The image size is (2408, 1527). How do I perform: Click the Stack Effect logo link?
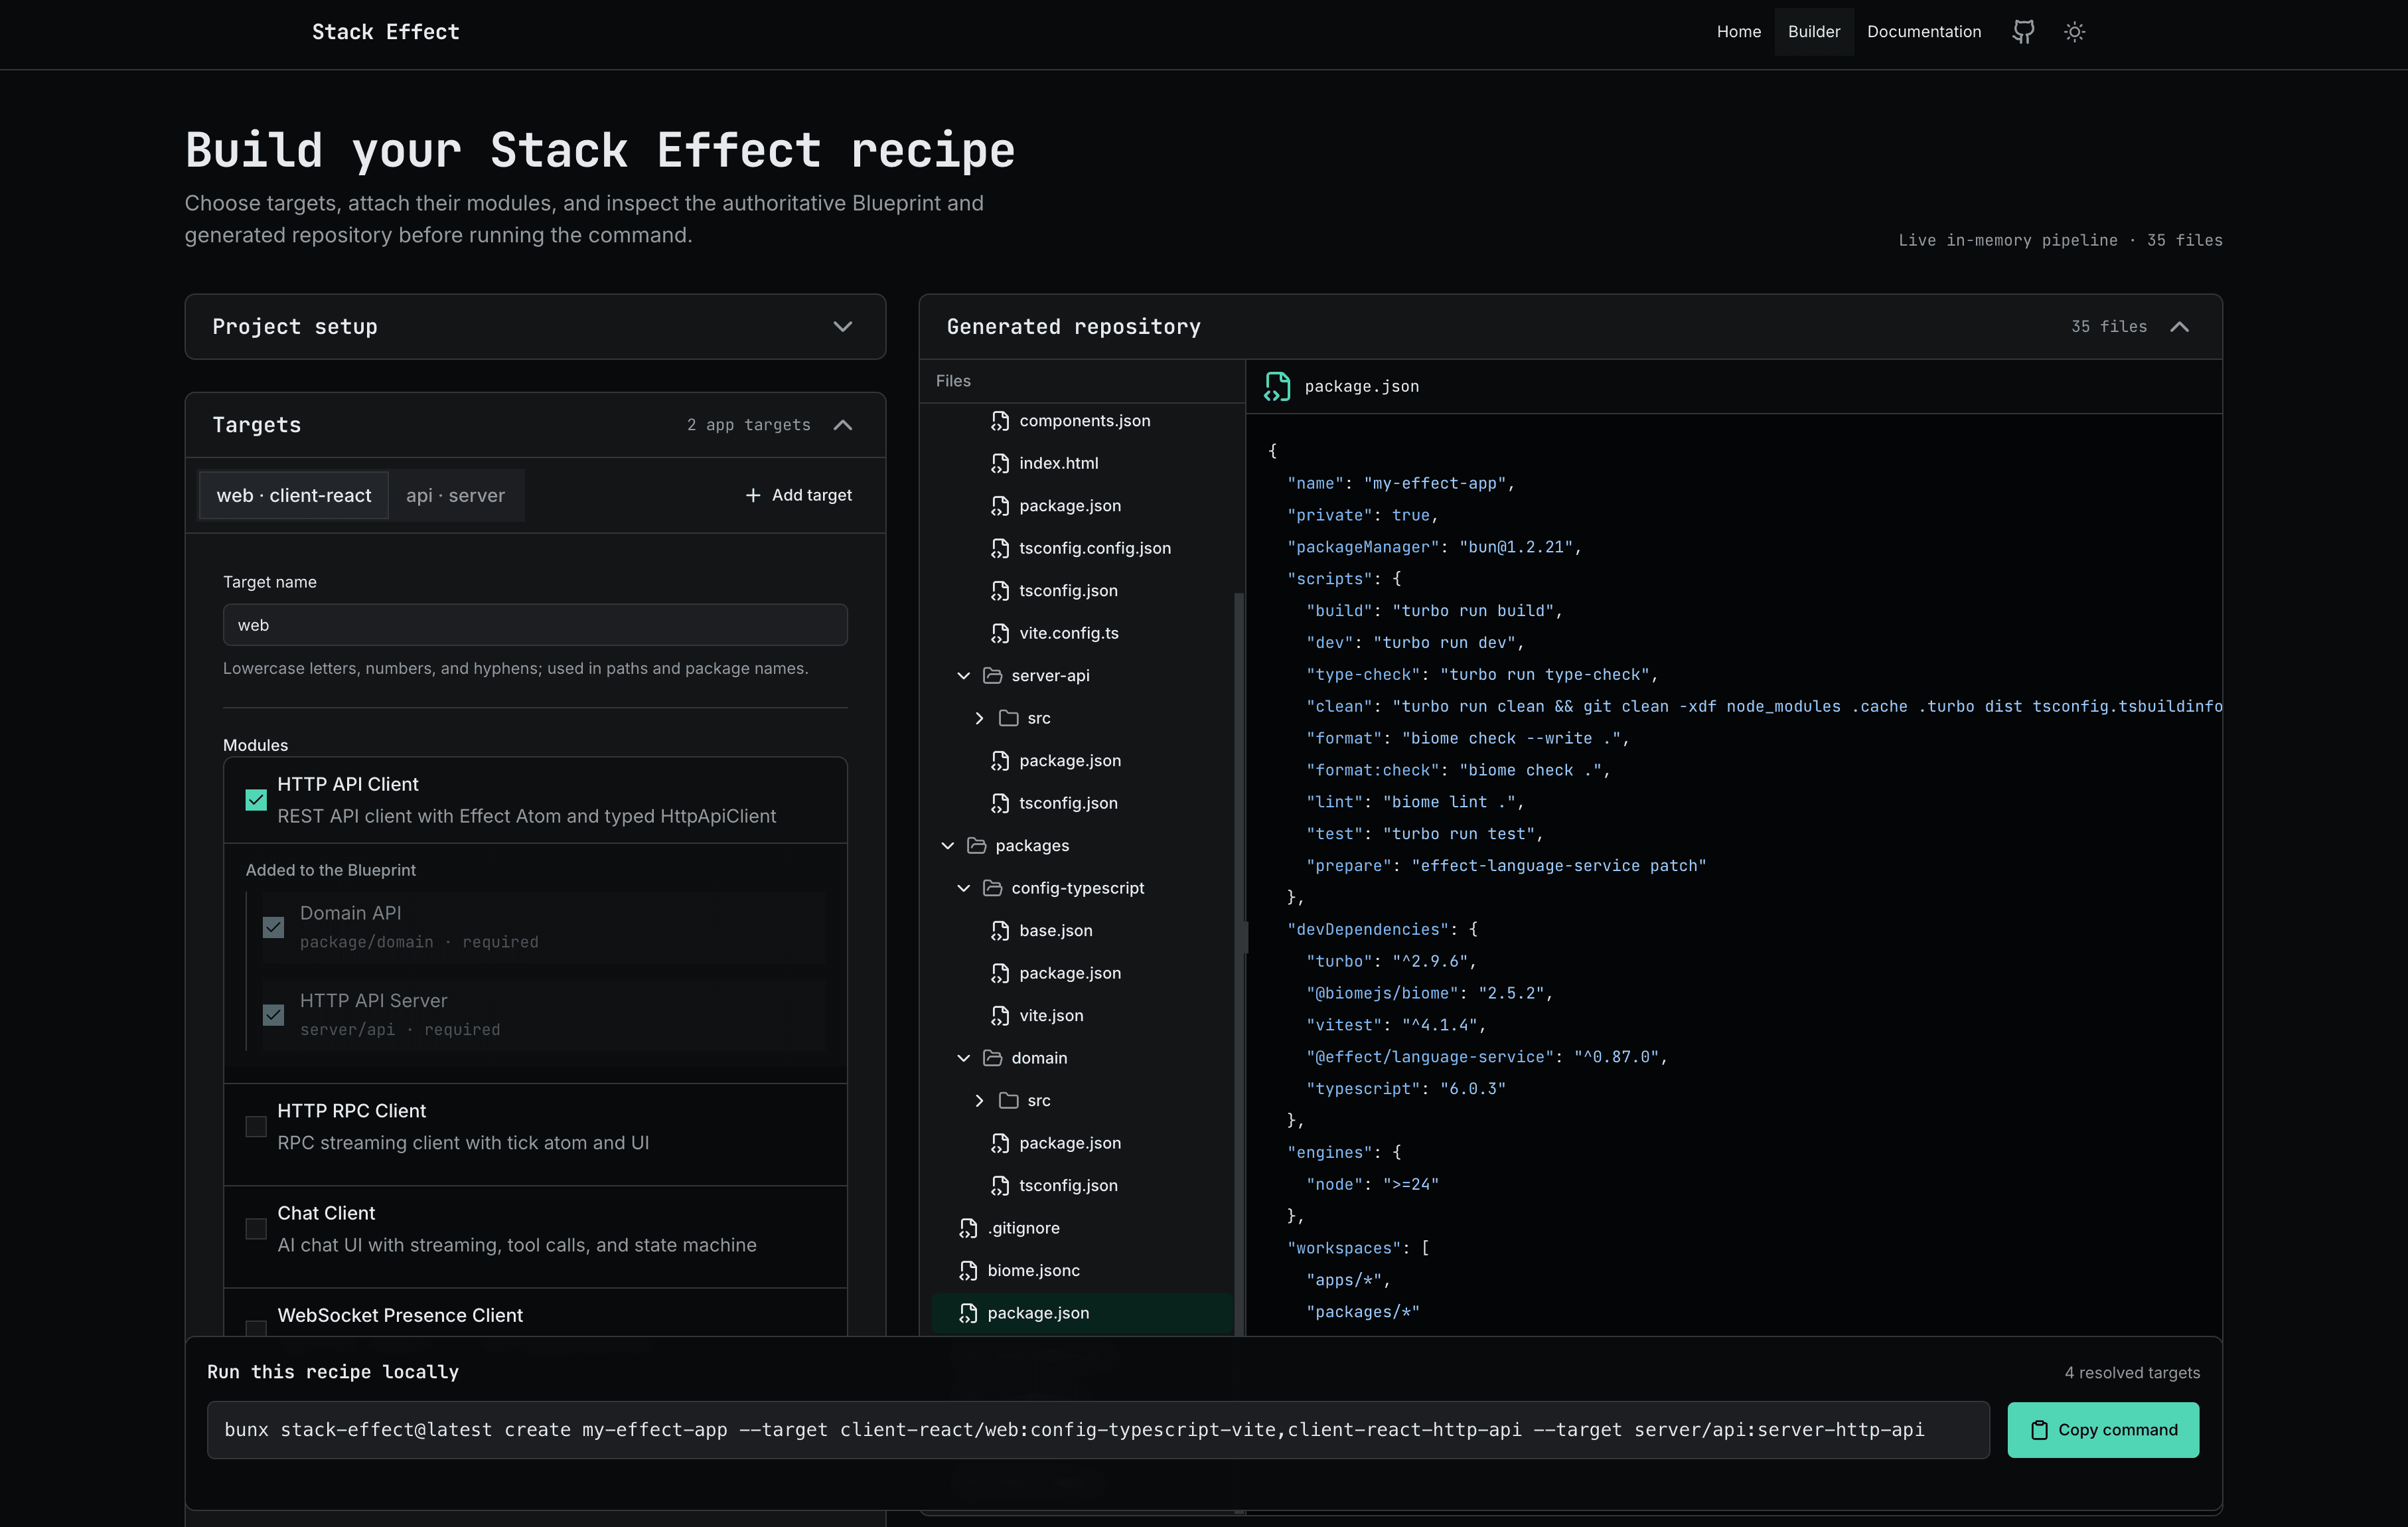386,32
